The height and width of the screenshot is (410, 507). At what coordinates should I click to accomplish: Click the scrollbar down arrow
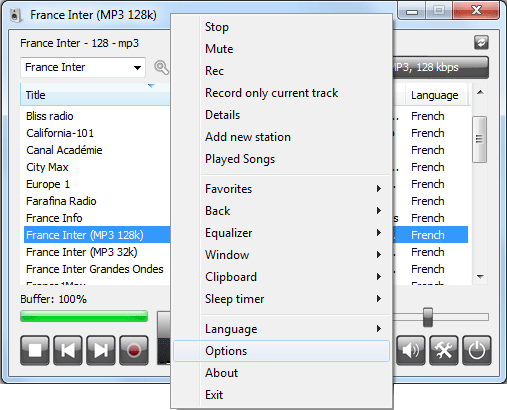(x=480, y=277)
